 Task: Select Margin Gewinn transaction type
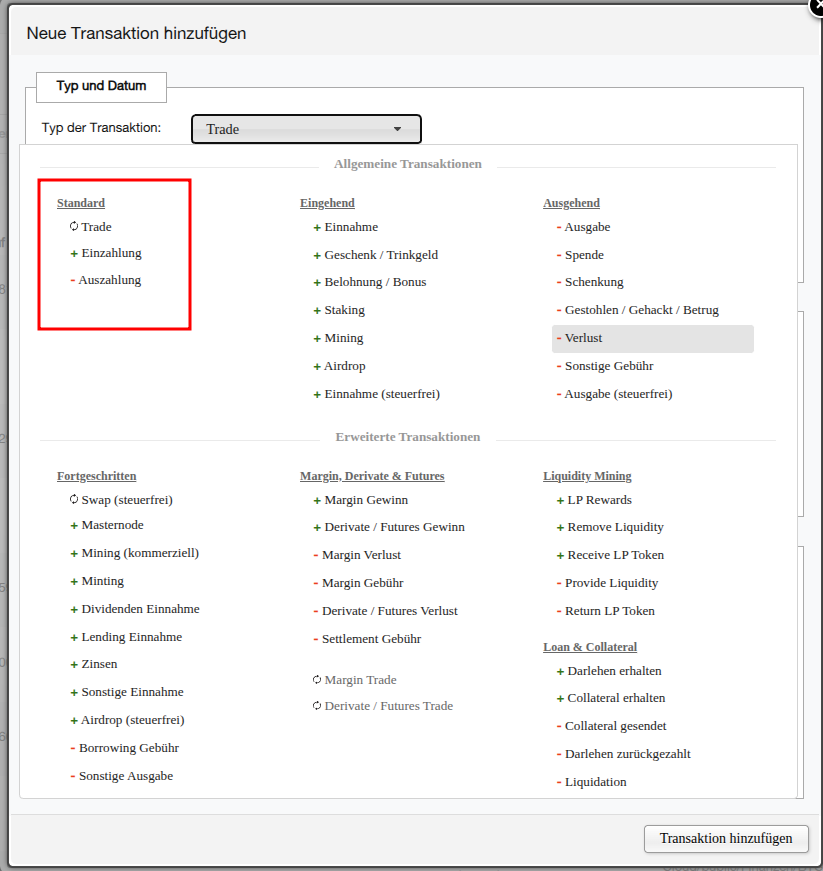tap(366, 499)
